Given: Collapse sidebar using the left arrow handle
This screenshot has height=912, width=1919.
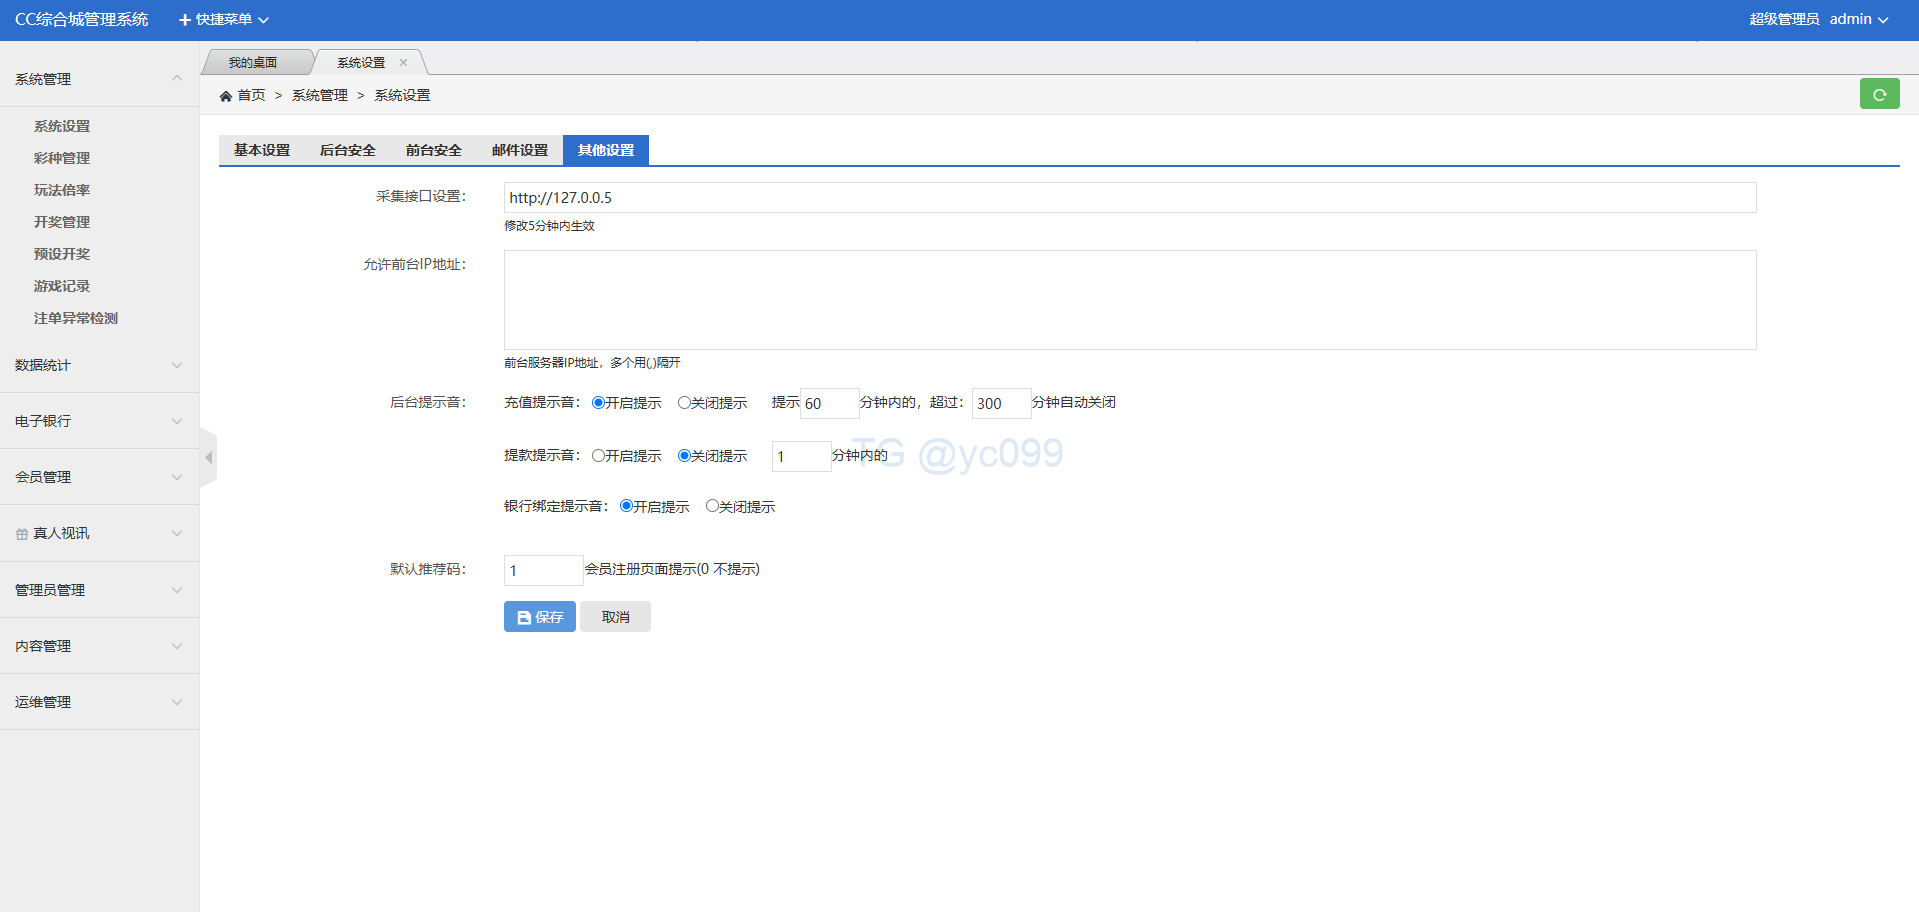Looking at the screenshot, I should coord(208,458).
